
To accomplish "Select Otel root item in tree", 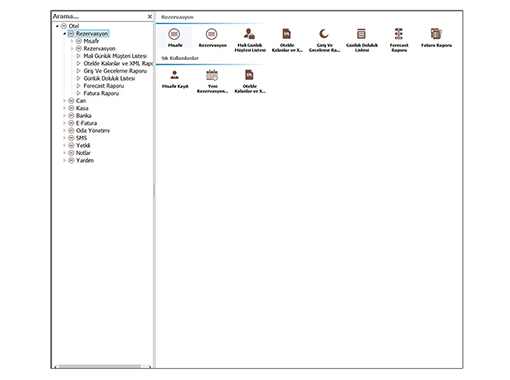I will (x=70, y=26).
